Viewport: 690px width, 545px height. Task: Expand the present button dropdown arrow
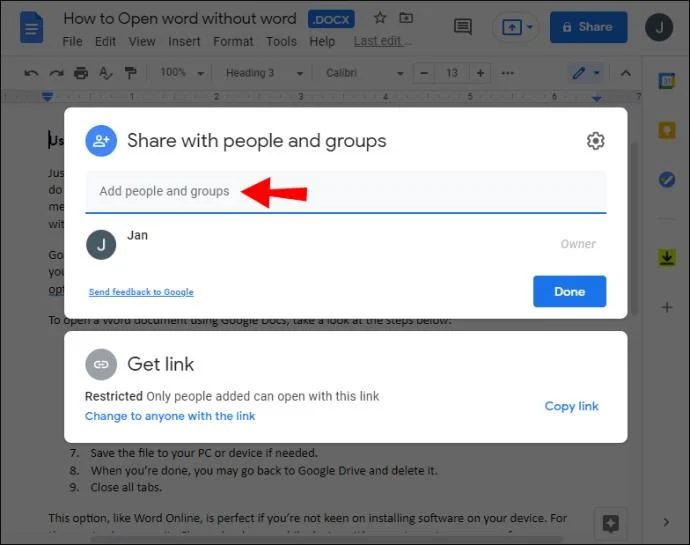(x=530, y=27)
